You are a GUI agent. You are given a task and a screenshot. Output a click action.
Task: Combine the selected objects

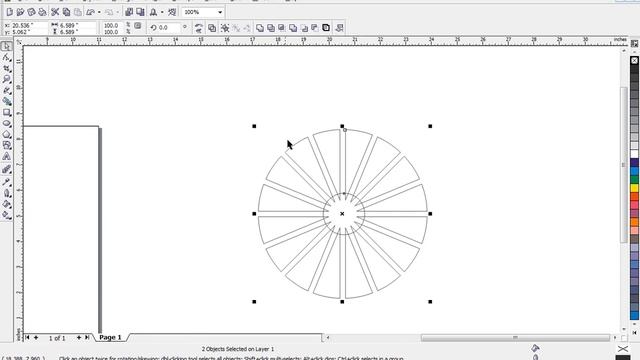click(x=212, y=28)
